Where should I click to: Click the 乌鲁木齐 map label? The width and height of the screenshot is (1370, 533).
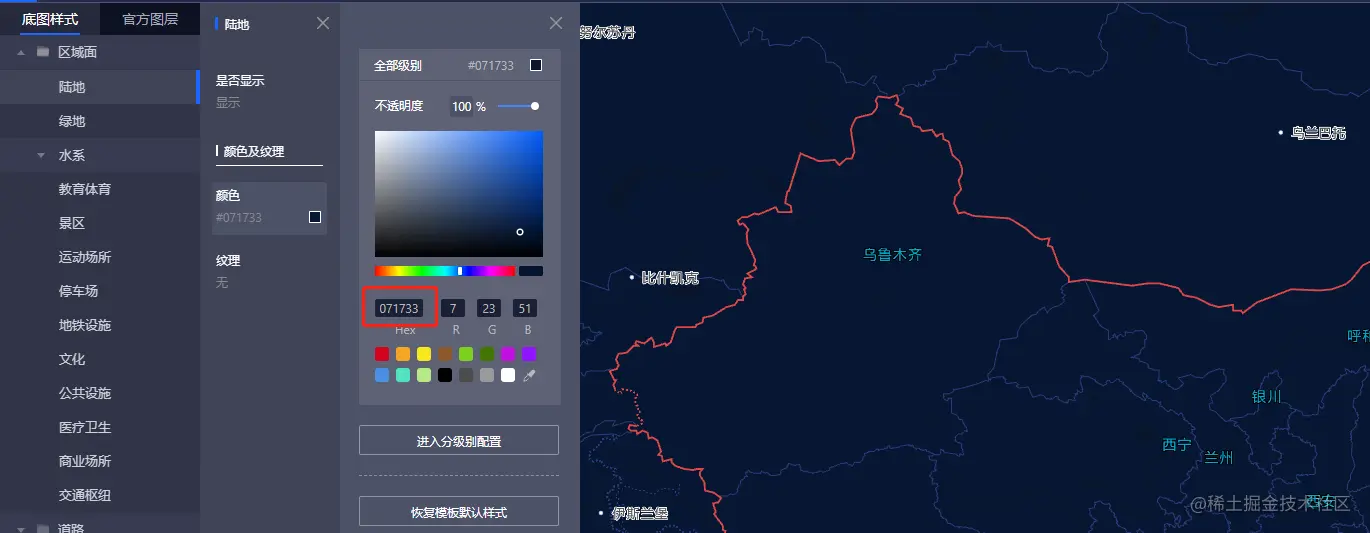[x=893, y=255]
